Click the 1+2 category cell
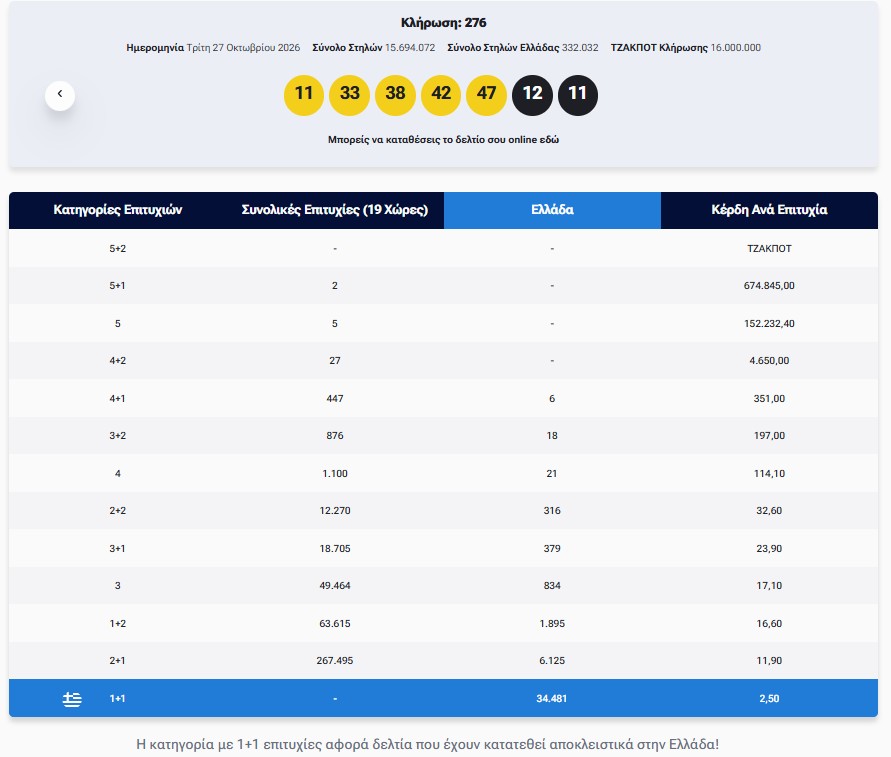891x757 pixels. tap(118, 623)
